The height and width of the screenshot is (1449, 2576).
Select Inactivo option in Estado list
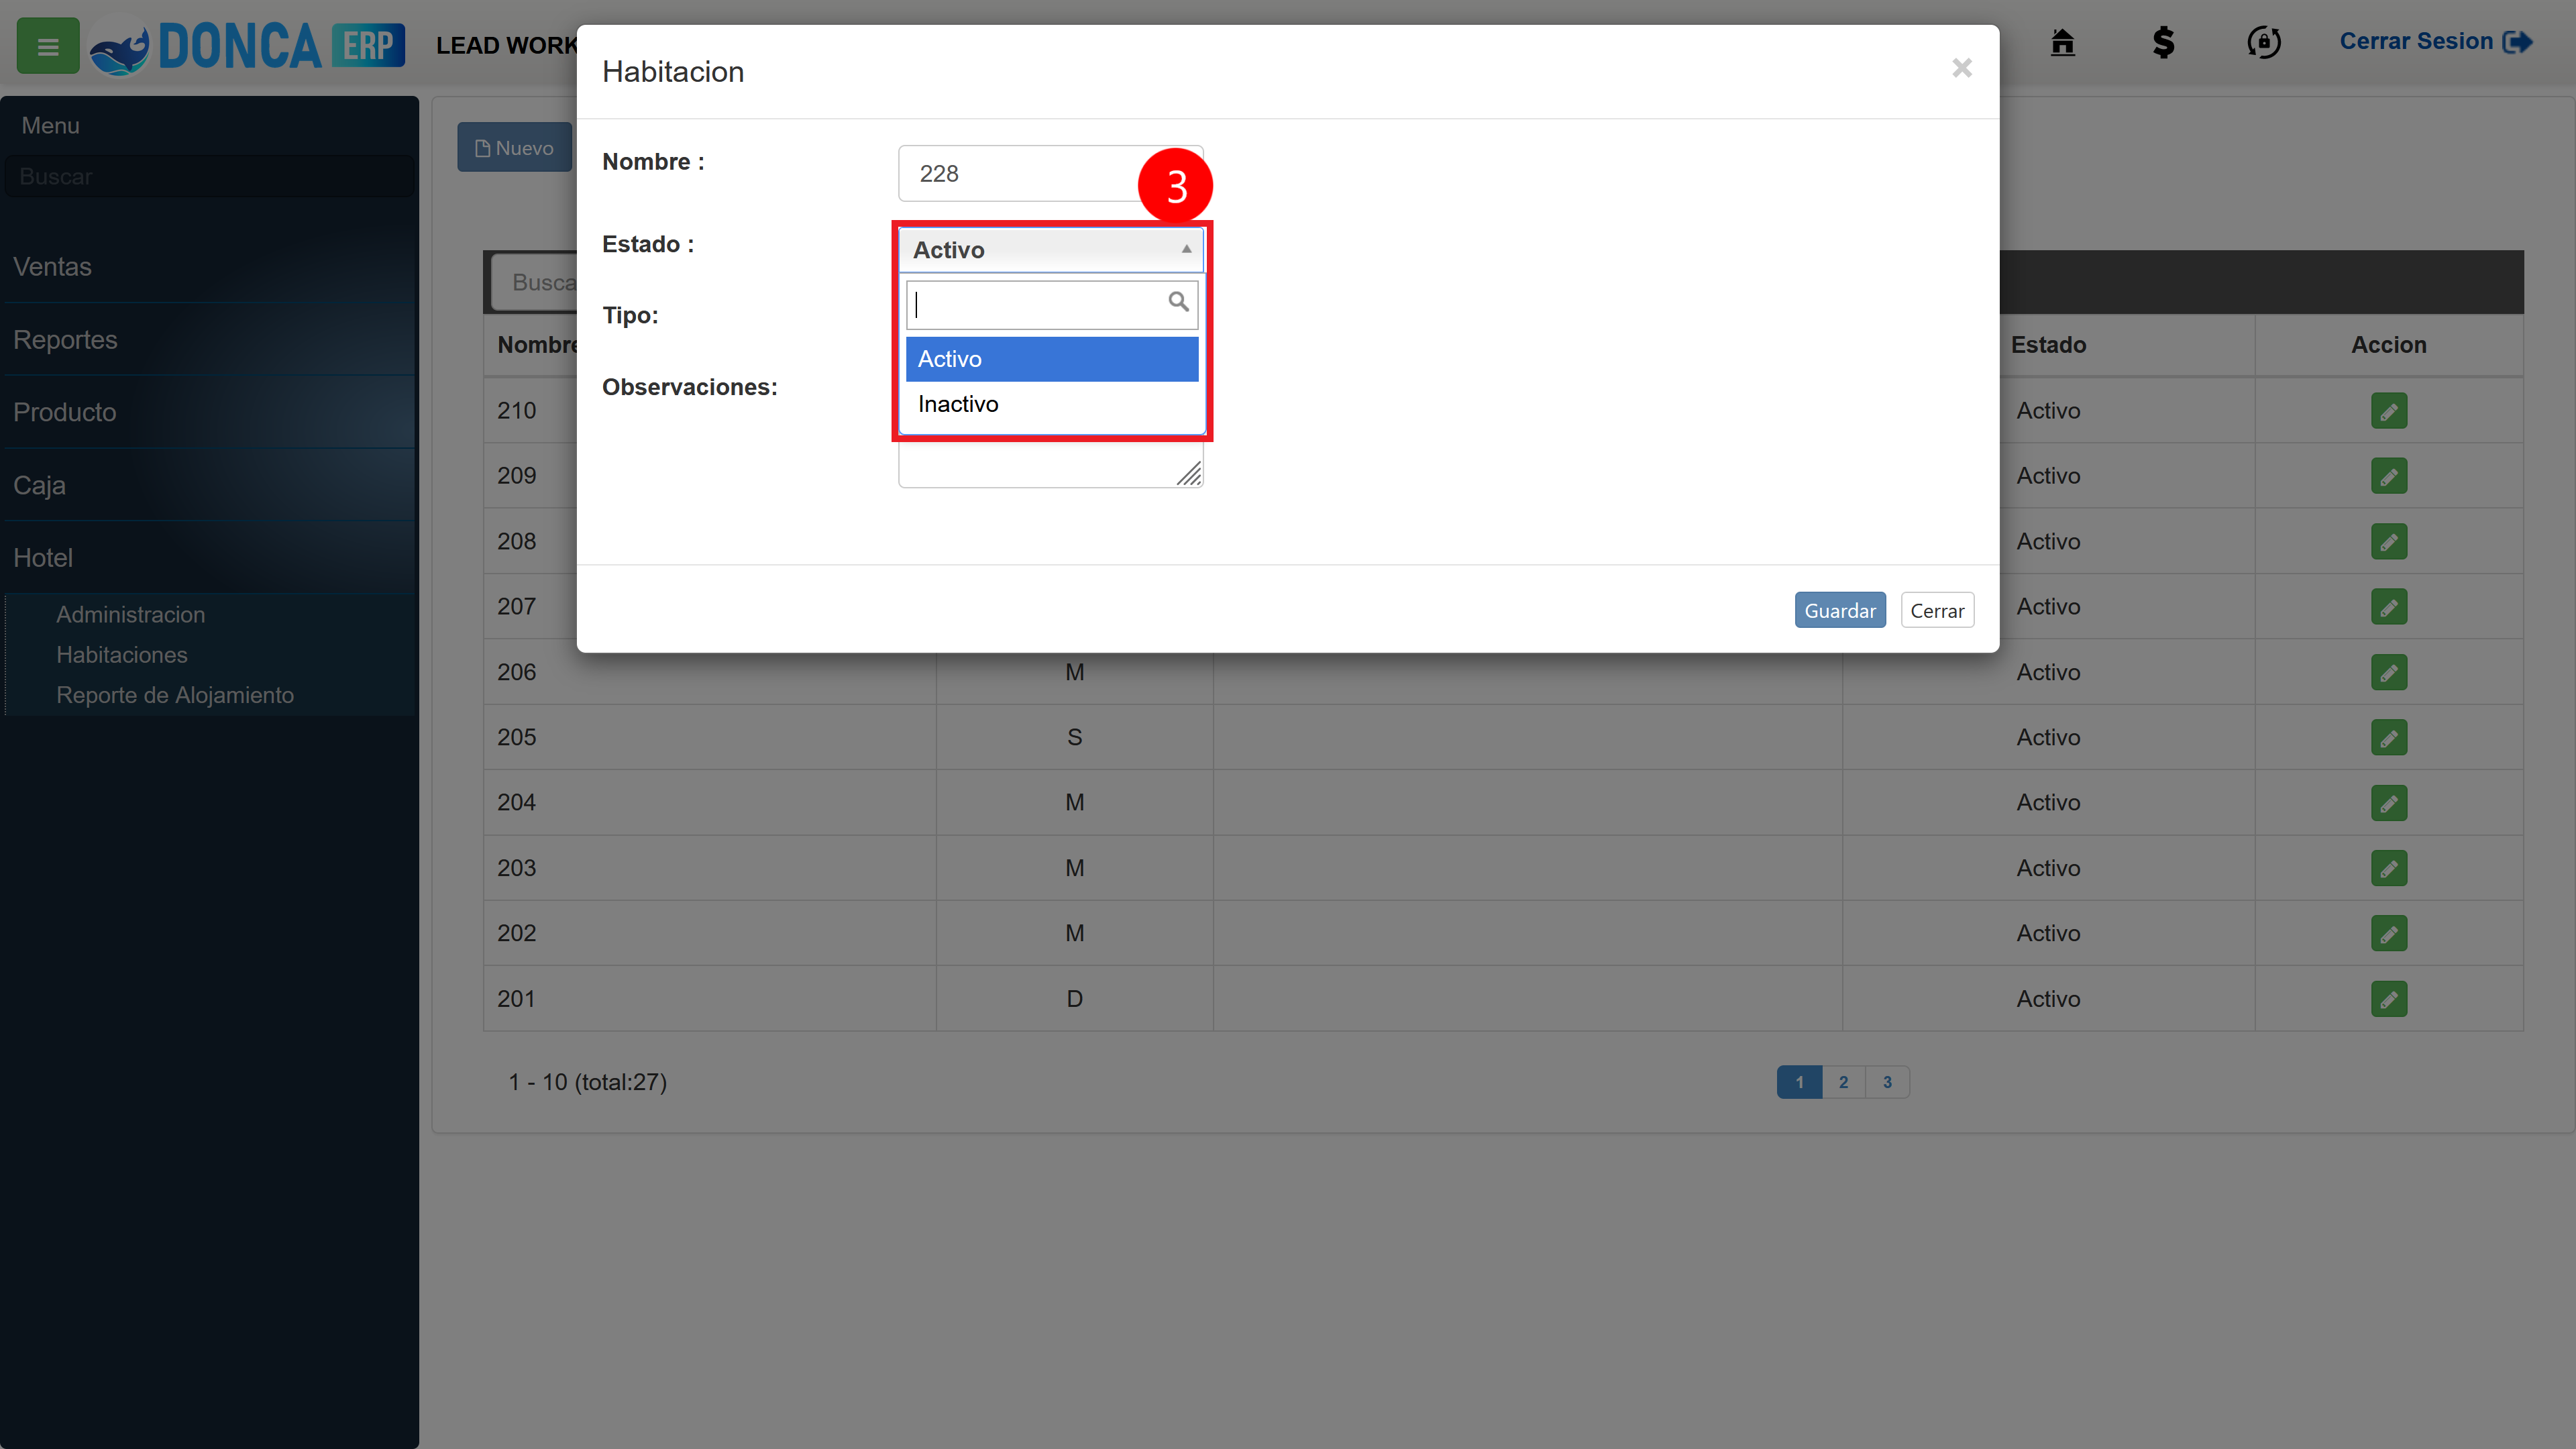tap(1051, 404)
